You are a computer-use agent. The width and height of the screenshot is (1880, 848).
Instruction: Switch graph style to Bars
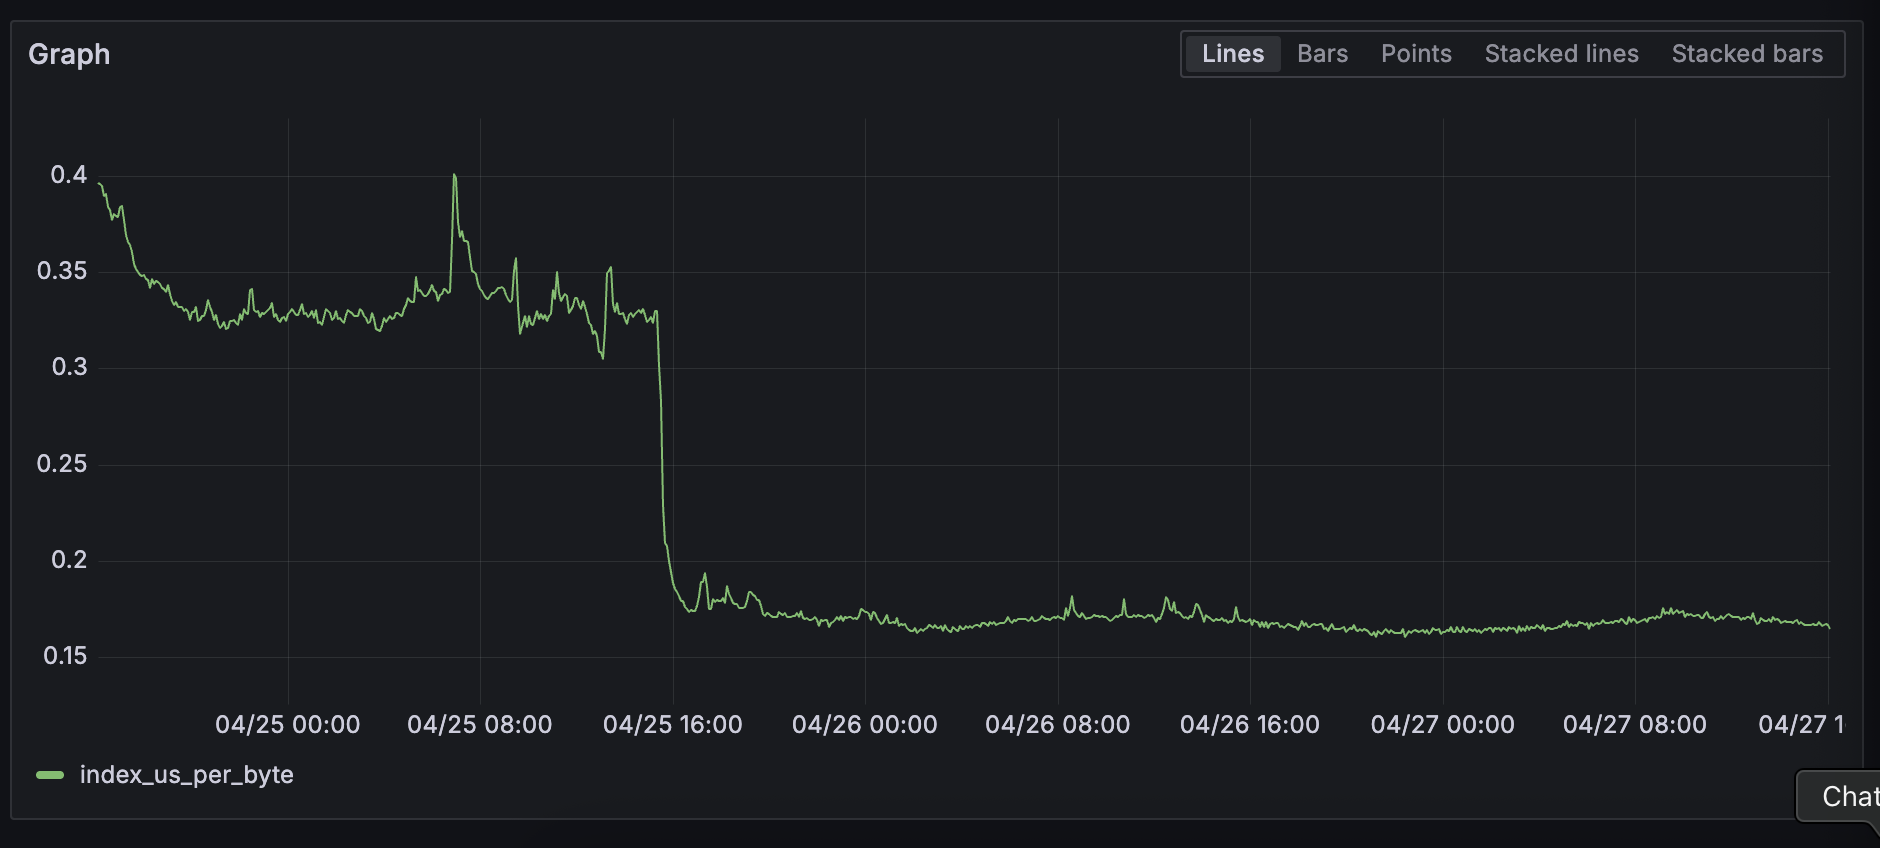coord(1322,54)
